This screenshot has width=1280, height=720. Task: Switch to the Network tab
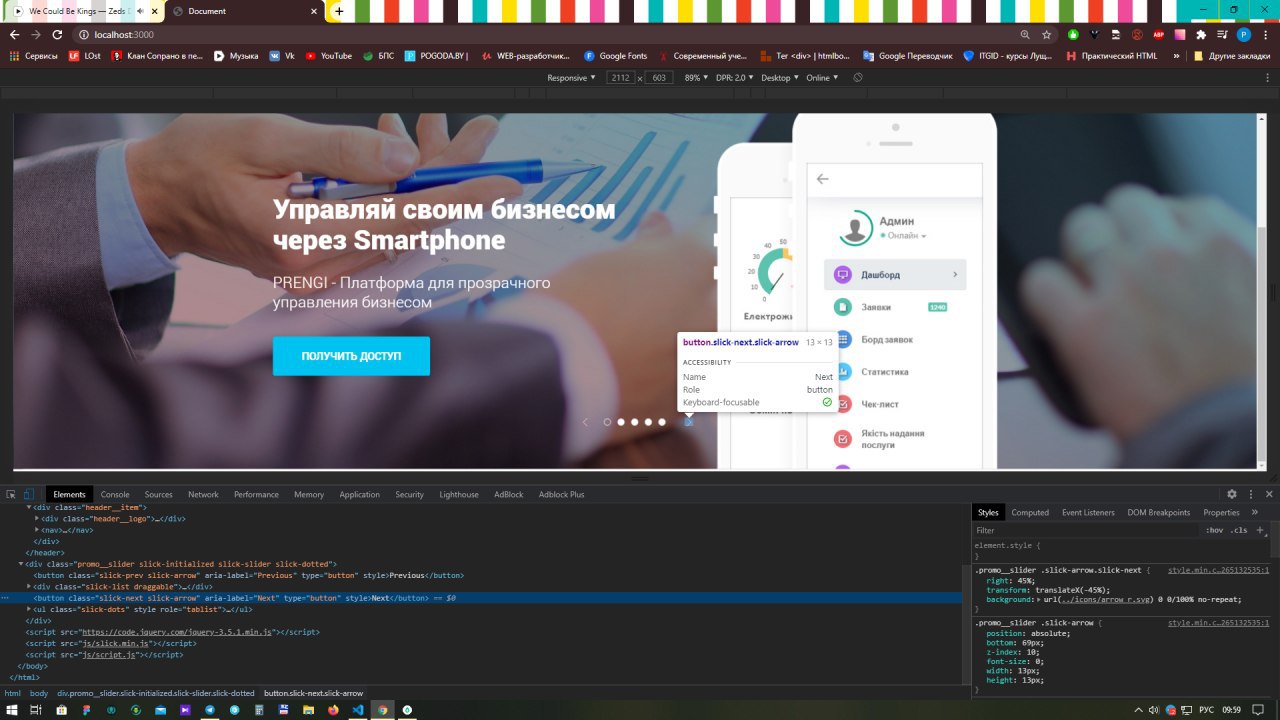coord(203,494)
